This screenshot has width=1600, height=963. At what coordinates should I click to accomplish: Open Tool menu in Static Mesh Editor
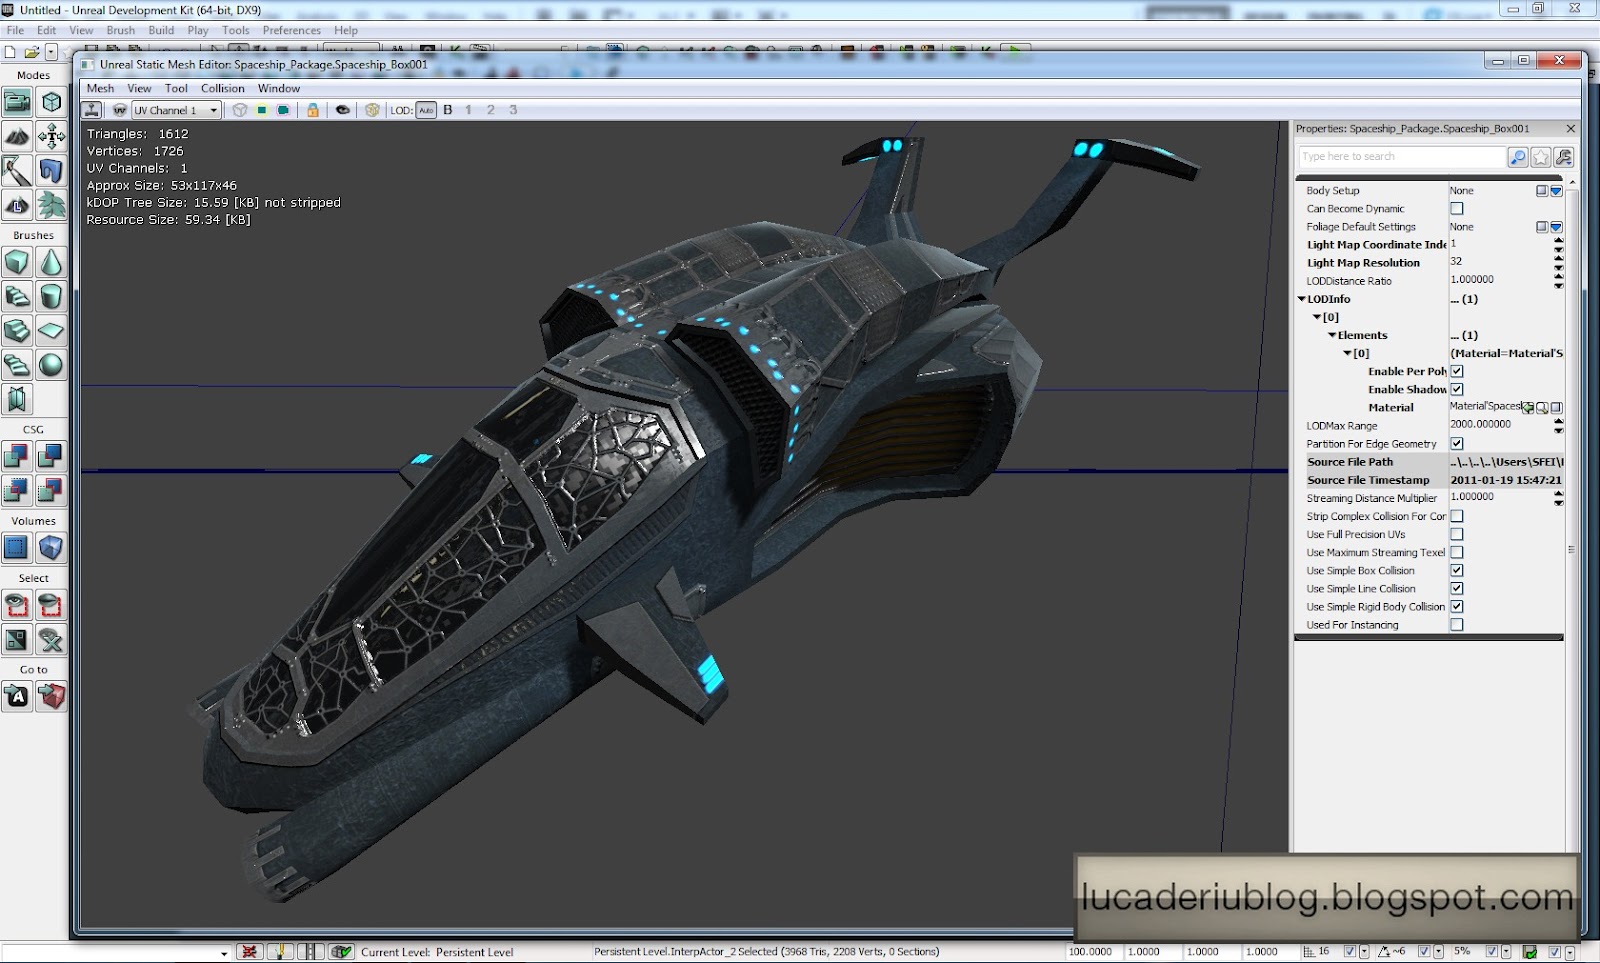(176, 88)
